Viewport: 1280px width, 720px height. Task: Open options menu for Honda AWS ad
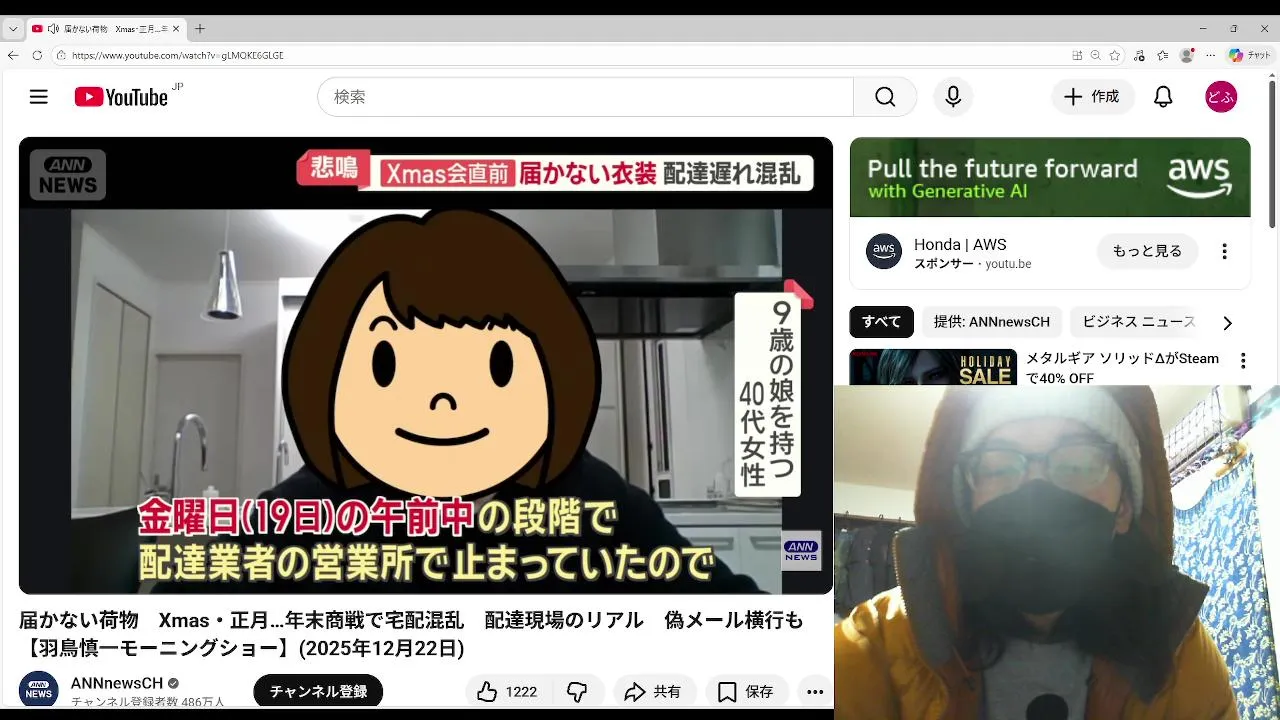coord(1224,252)
